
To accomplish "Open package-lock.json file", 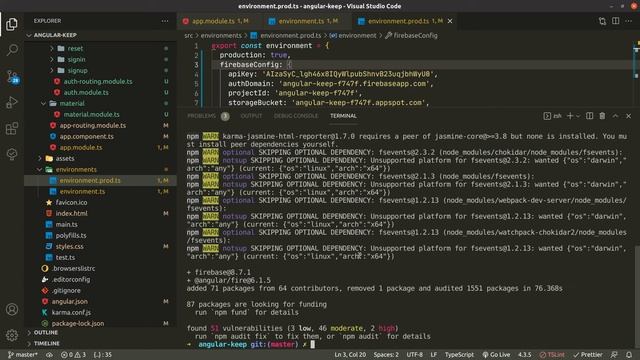I will point(100,324).
